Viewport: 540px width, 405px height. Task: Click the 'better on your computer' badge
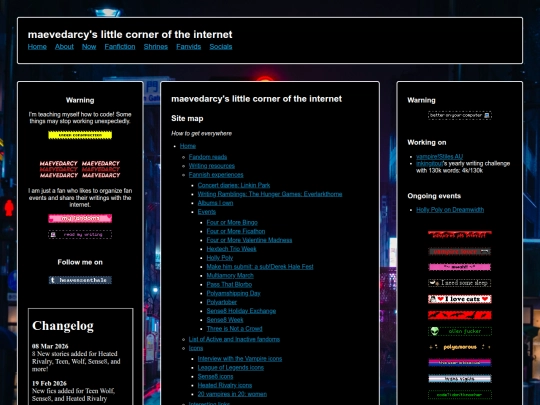[460, 115]
